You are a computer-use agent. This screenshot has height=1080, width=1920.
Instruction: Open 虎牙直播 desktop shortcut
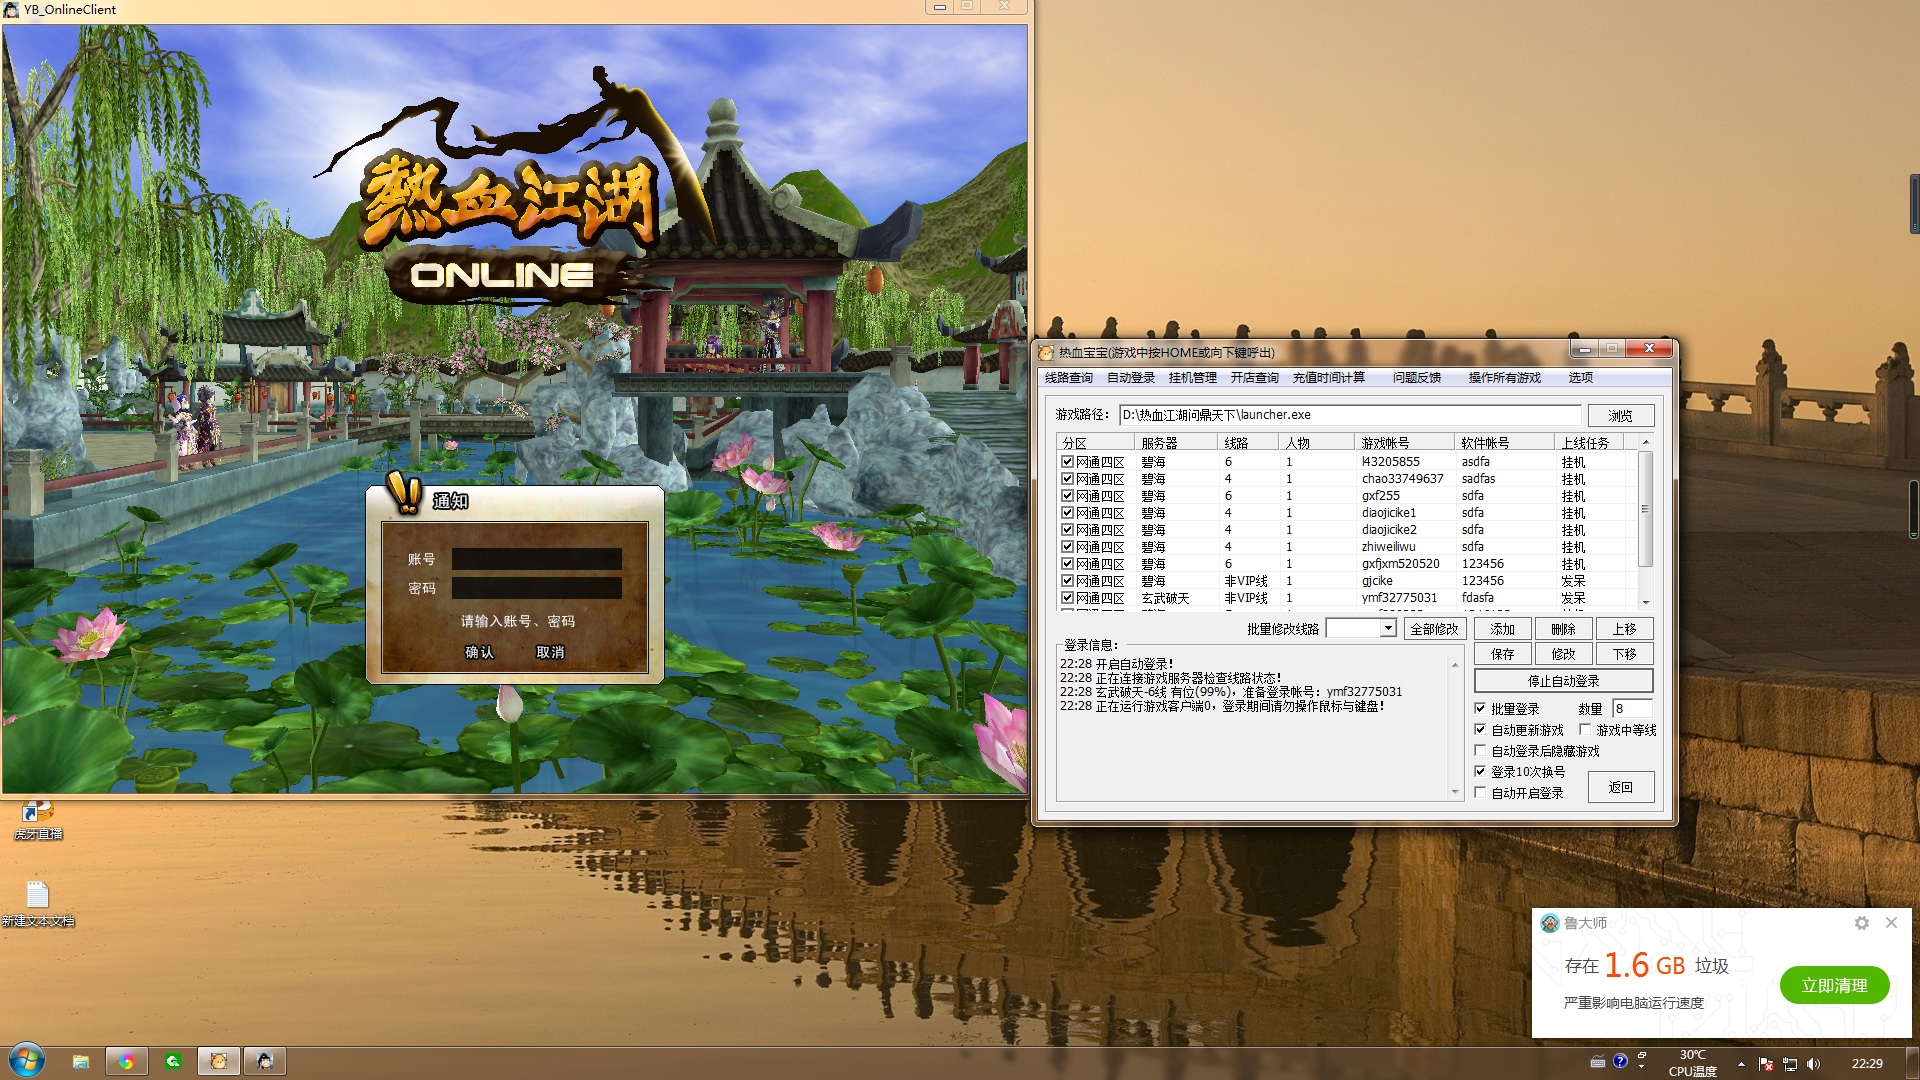click(38, 820)
